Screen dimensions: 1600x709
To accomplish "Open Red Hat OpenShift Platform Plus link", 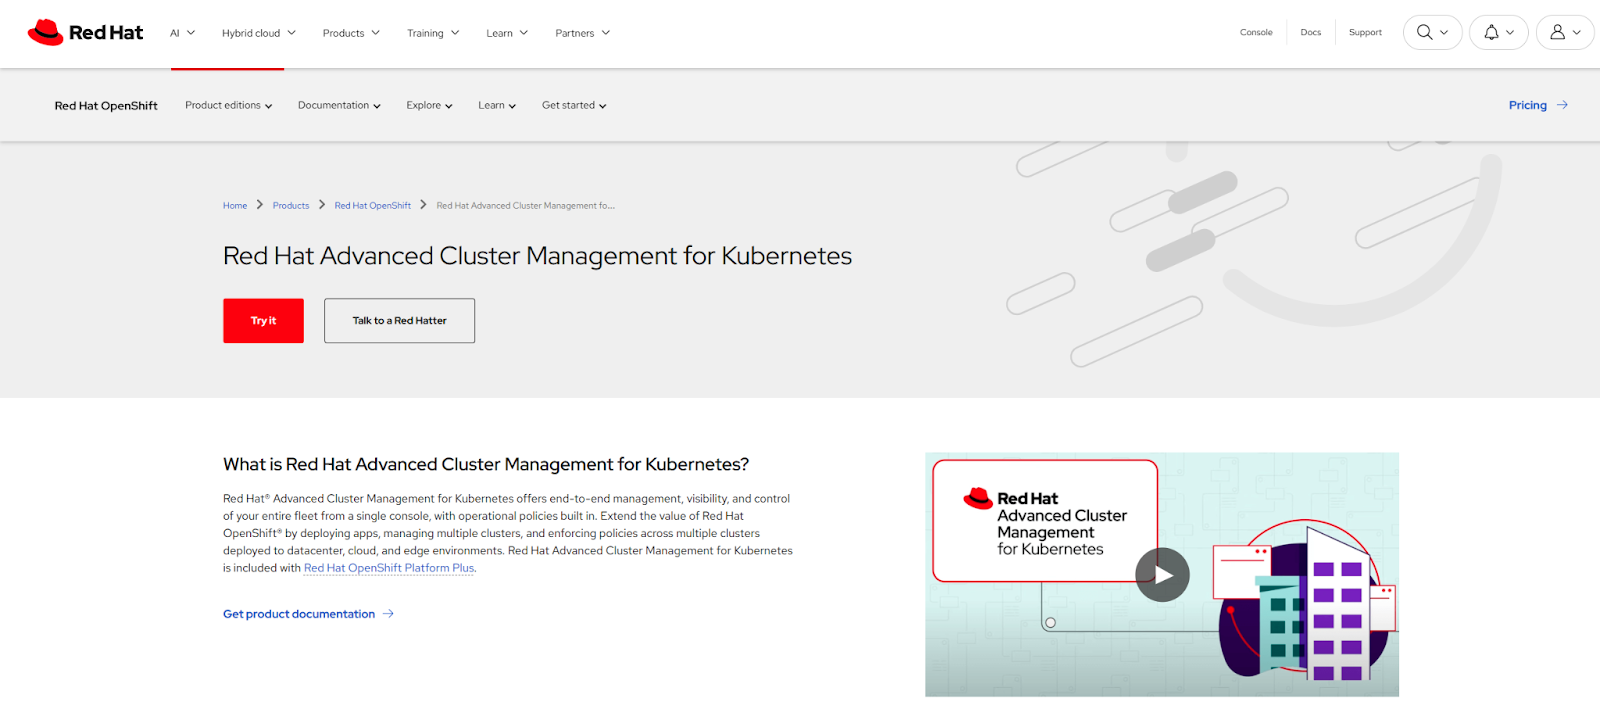I will click(x=389, y=568).
